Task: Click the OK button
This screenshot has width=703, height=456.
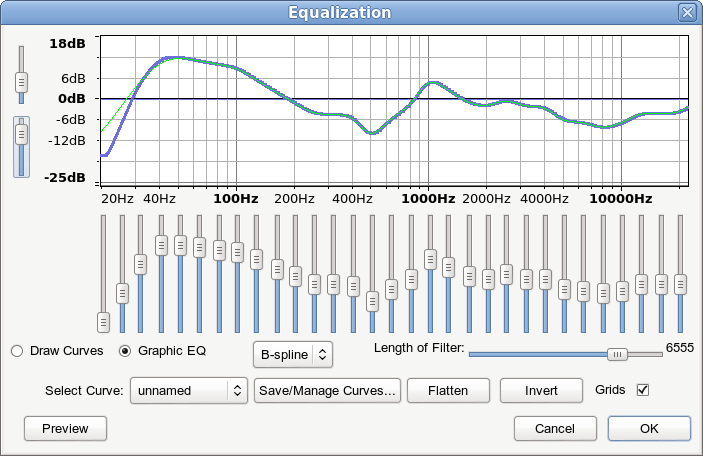Action: [649, 429]
